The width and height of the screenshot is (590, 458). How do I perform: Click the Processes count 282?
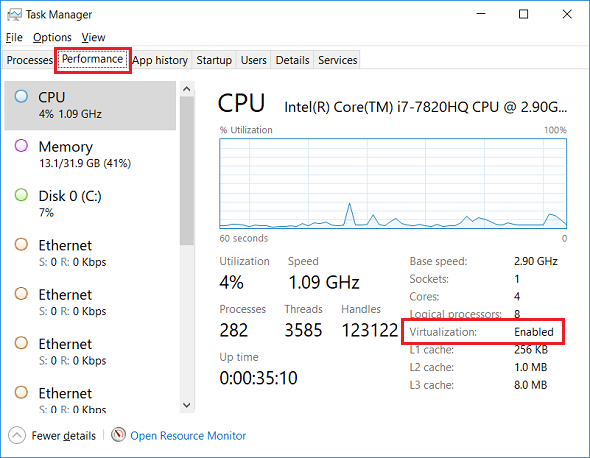[x=234, y=330]
